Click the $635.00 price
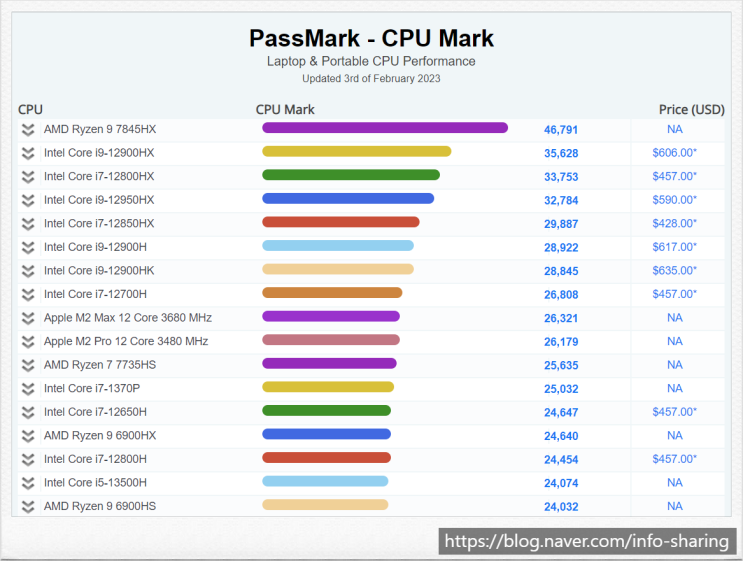The image size is (743, 561). tap(674, 270)
